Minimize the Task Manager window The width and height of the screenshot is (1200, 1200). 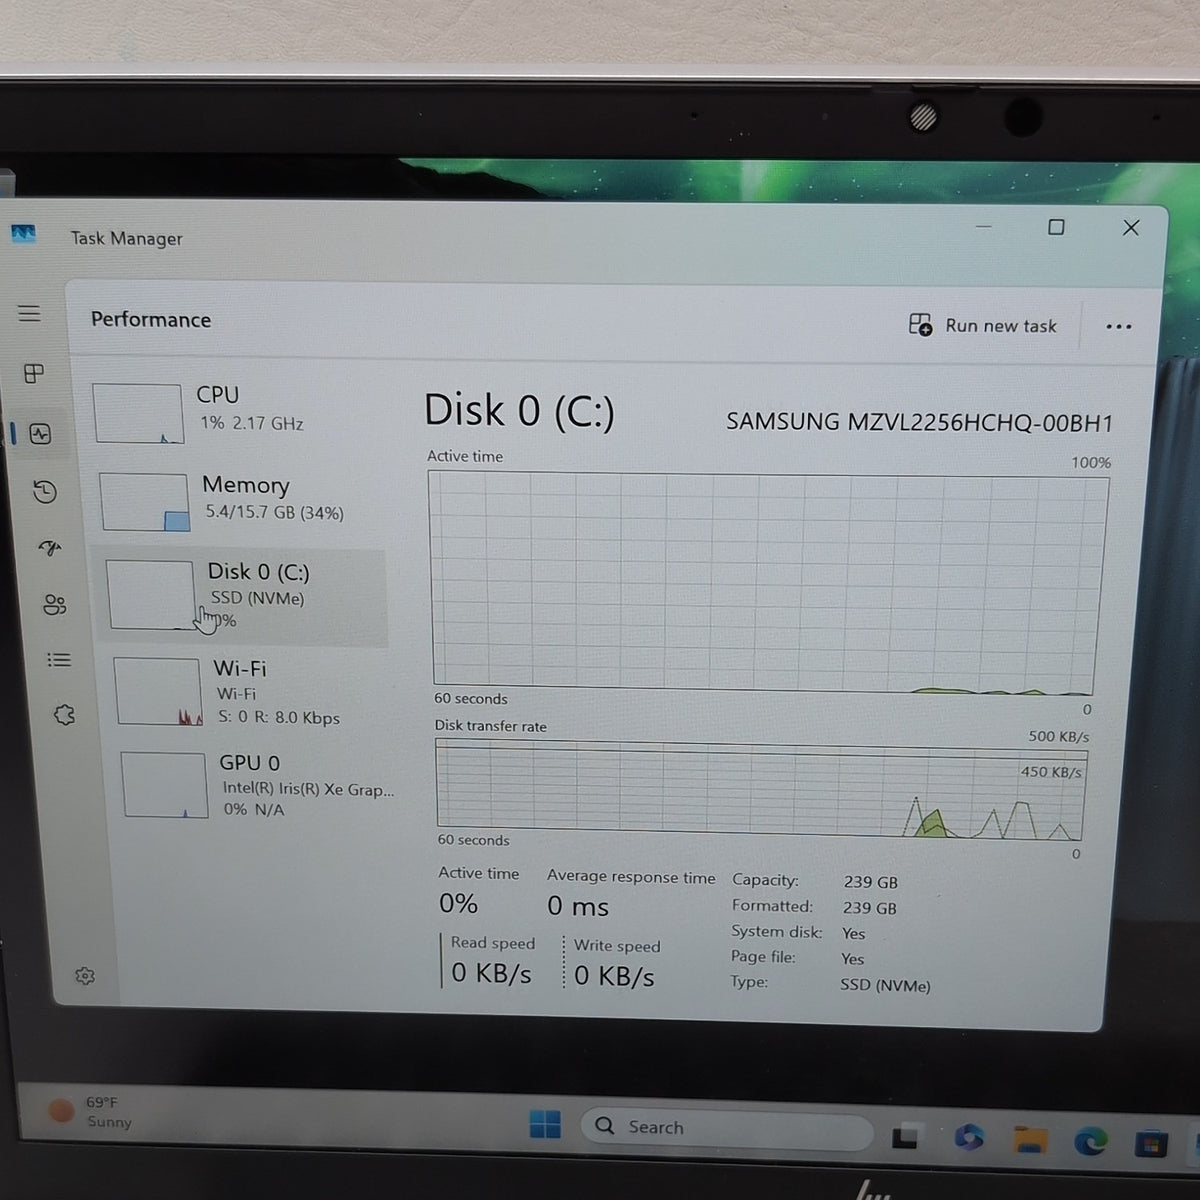point(984,227)
